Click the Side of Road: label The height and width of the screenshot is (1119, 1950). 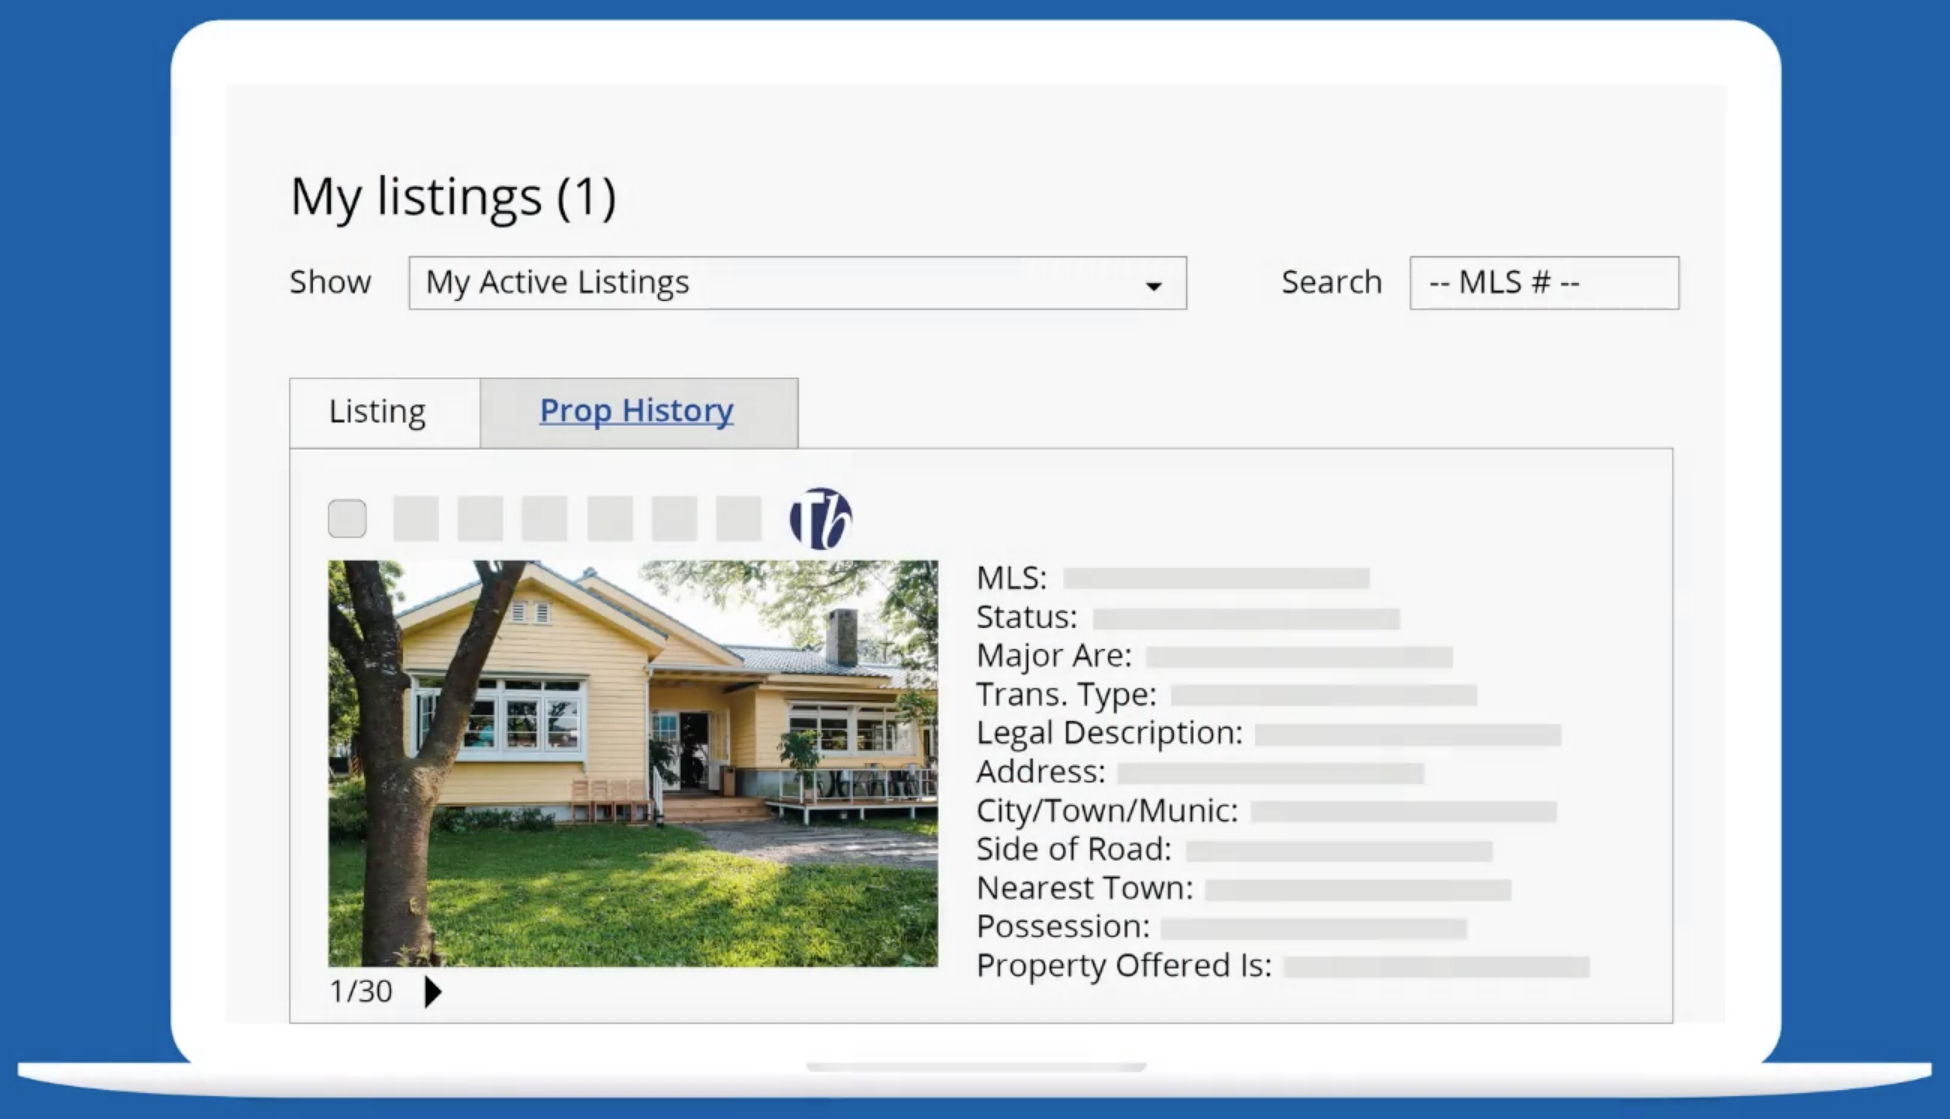(1074, 849)
